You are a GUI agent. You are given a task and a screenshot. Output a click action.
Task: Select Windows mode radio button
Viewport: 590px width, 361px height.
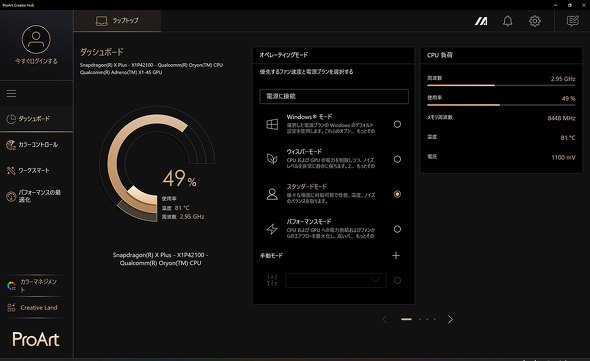coord(397,124)
